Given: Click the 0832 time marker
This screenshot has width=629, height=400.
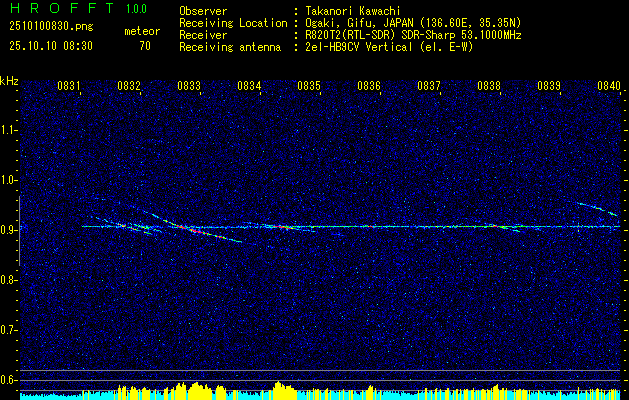Looking at the screenshot, I should pyautogui.click(x=129, y=85).
